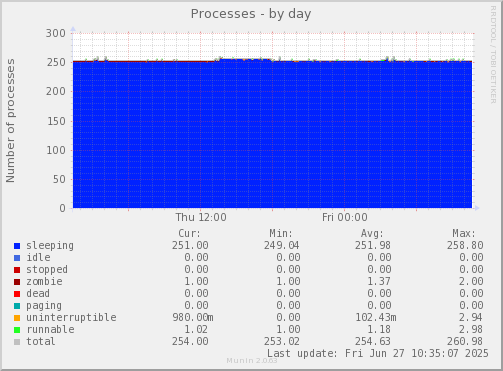Click the 'stopped' legend label

(x=47, y=269)
